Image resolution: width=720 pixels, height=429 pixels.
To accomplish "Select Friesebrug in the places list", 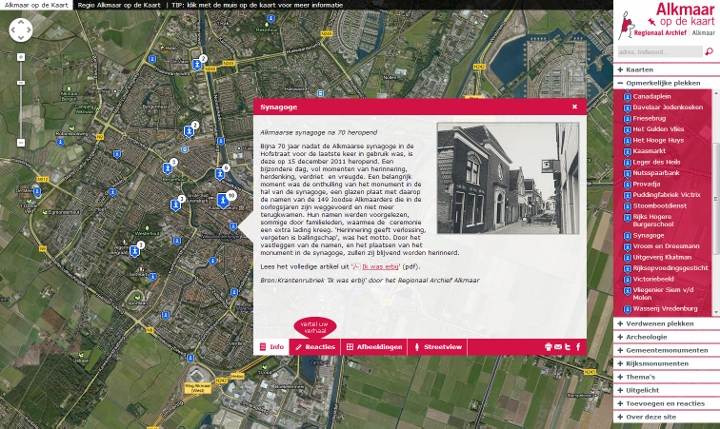I will (x=651, y=117).
